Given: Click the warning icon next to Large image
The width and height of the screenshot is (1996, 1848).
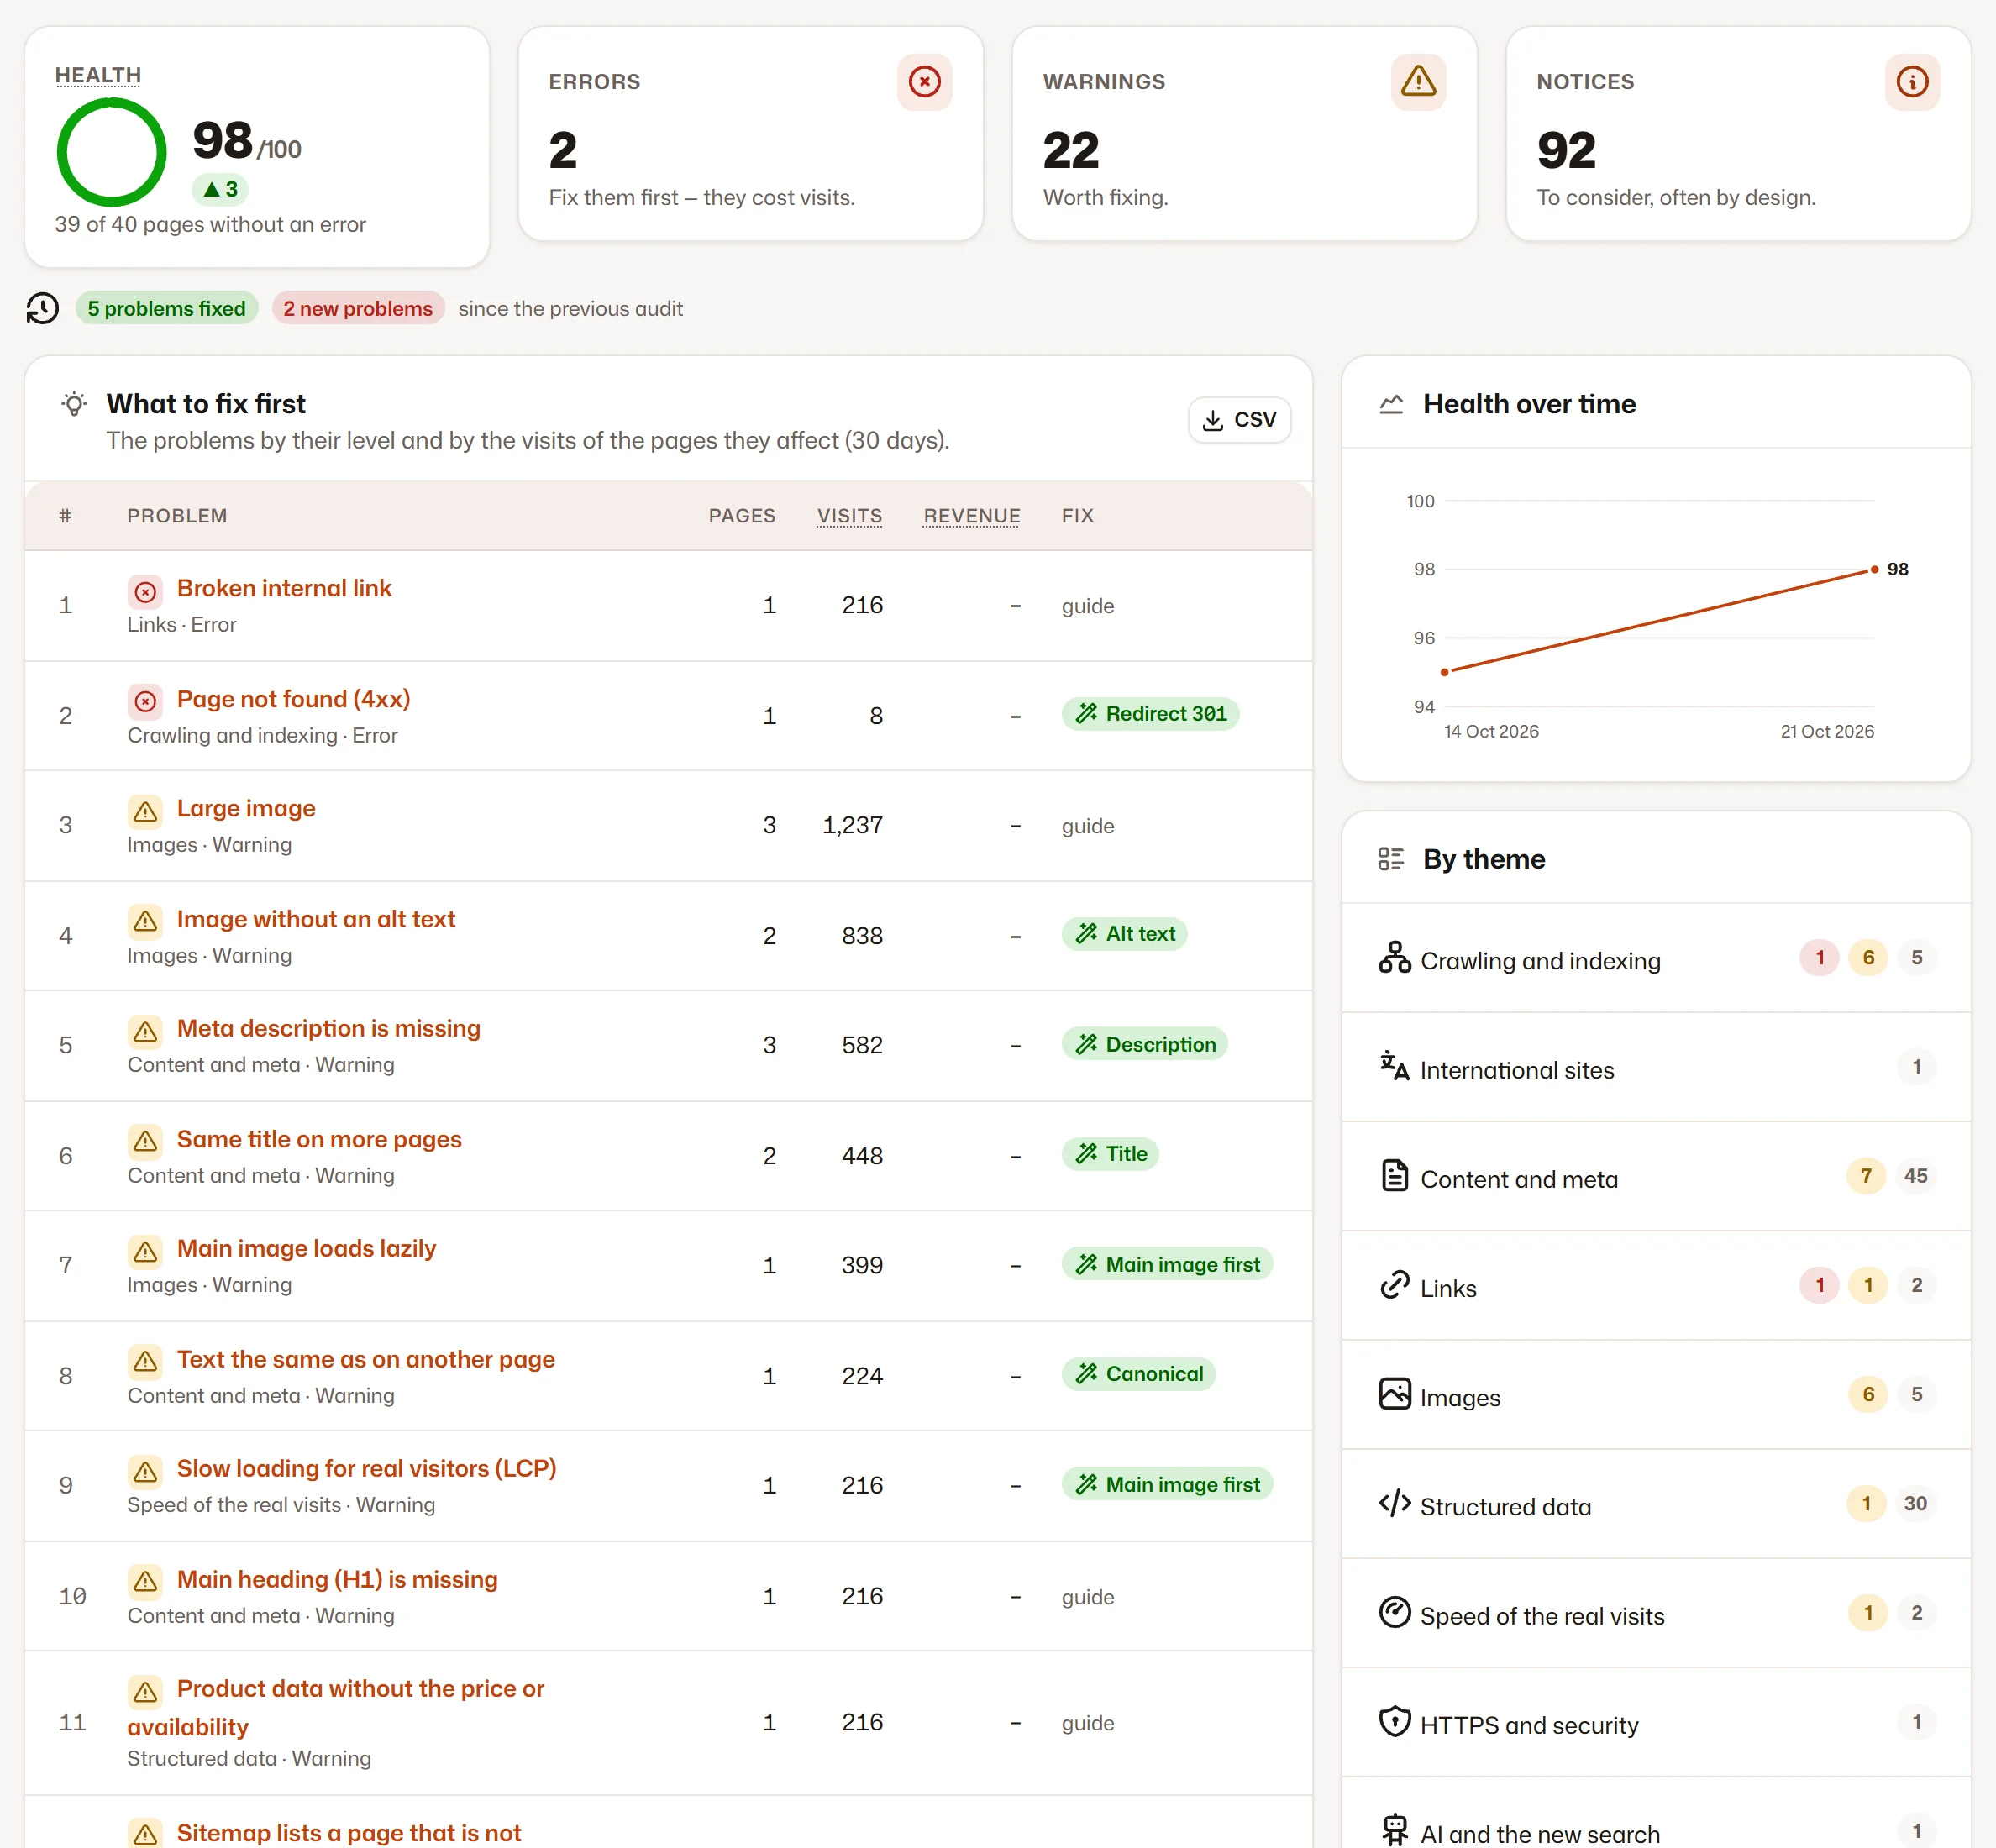Looking at the screenshot, I should [x=146, y=812].
